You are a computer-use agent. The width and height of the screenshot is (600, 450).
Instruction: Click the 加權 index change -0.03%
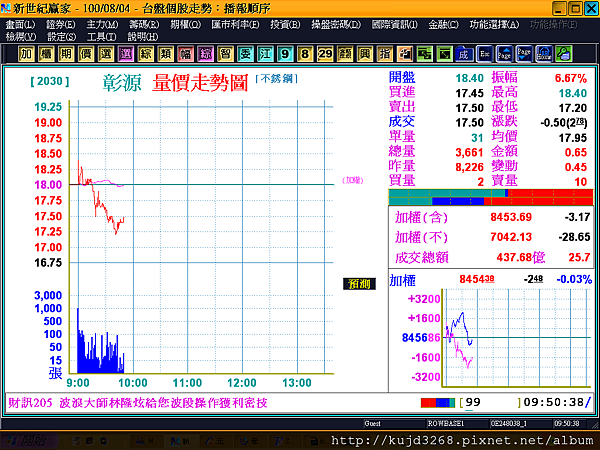574,279
